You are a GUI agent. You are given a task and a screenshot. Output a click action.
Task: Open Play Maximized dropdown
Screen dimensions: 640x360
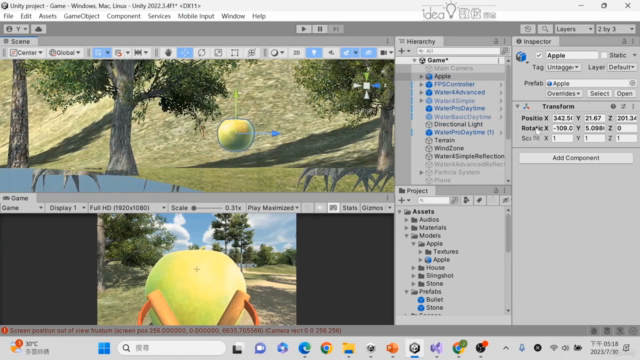click(x=273, y=208)
